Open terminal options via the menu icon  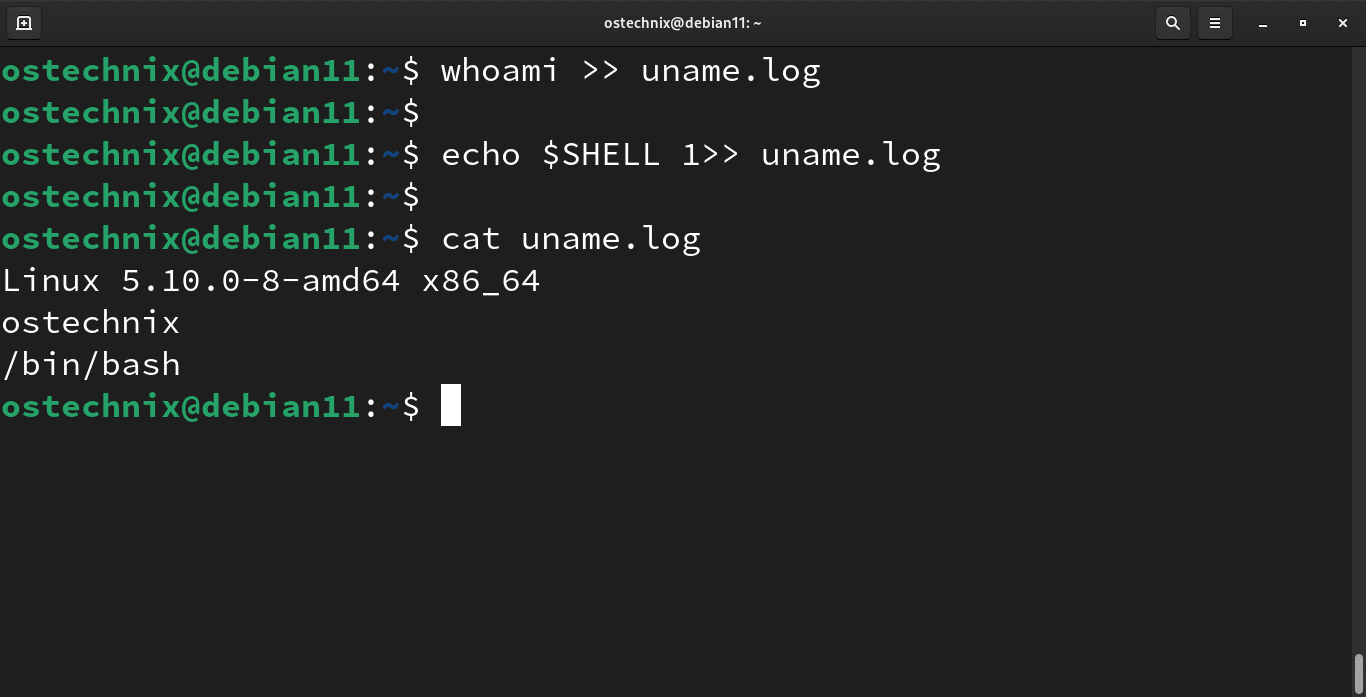click(1214, 22)
